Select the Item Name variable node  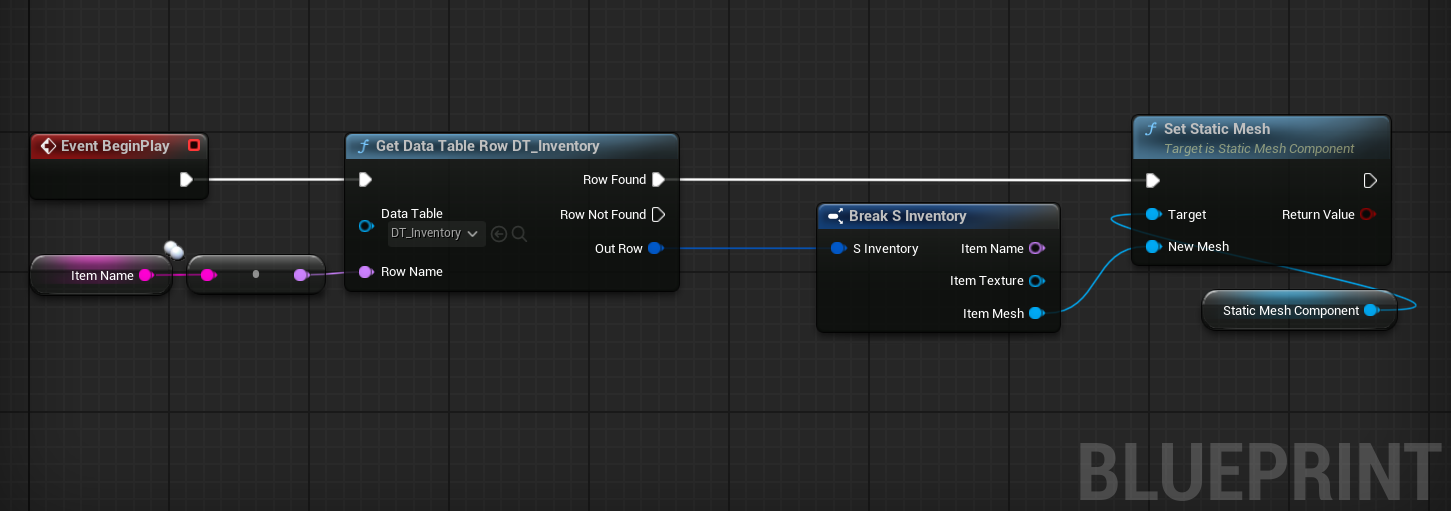[x=103, y=275]
